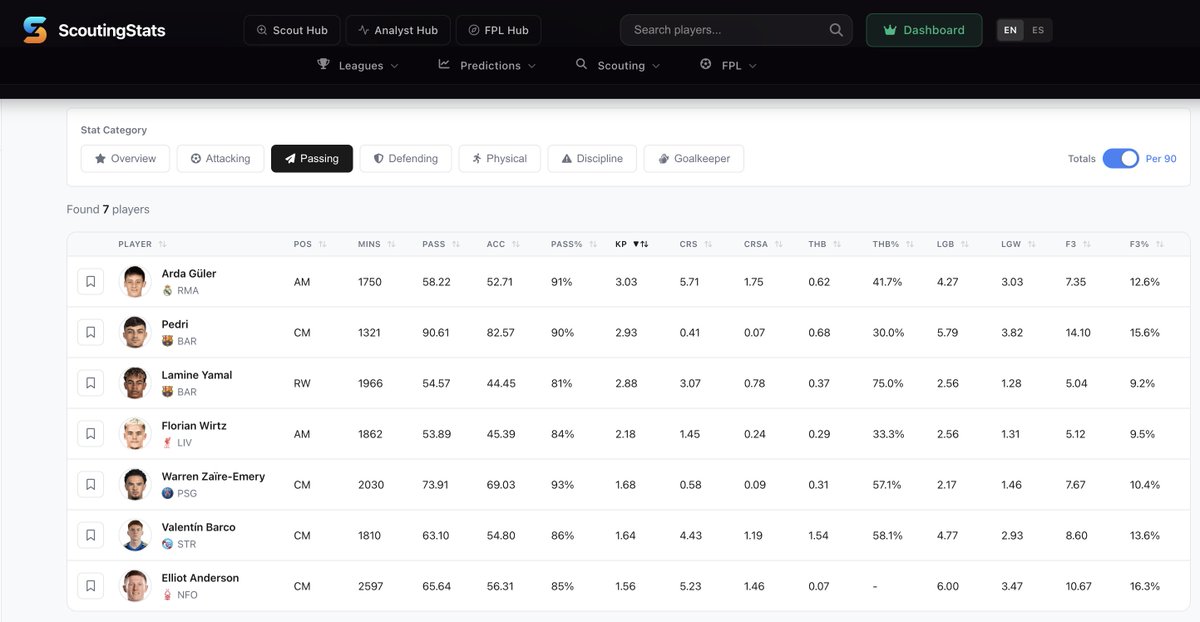Expand the Scouting menu
1200x622 pixels.
pyautogui.click(x=618, y=65)
